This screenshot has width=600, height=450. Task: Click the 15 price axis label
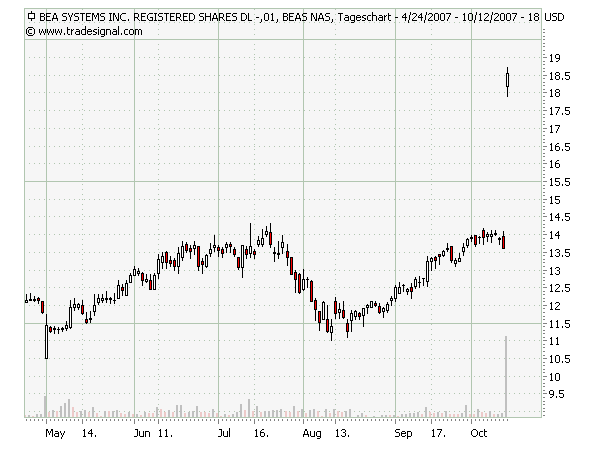click(554, 200)
